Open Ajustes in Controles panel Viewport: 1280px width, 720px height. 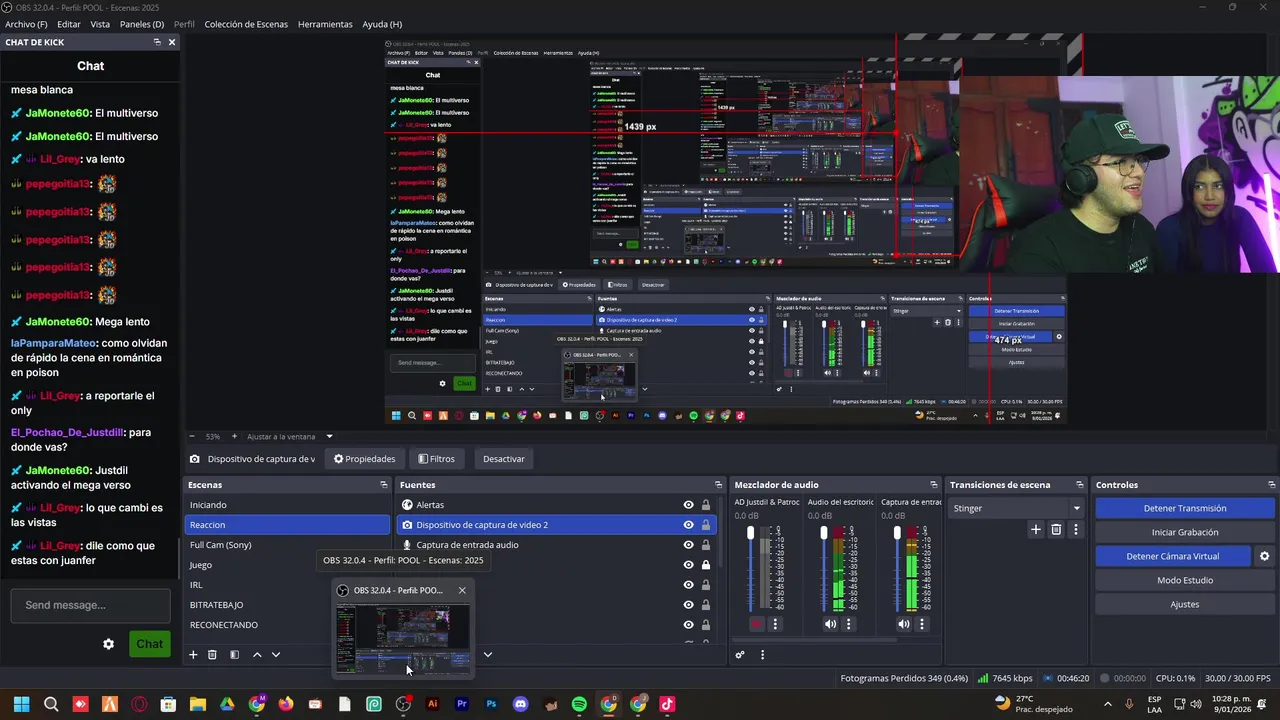[x=1184, y=604]
